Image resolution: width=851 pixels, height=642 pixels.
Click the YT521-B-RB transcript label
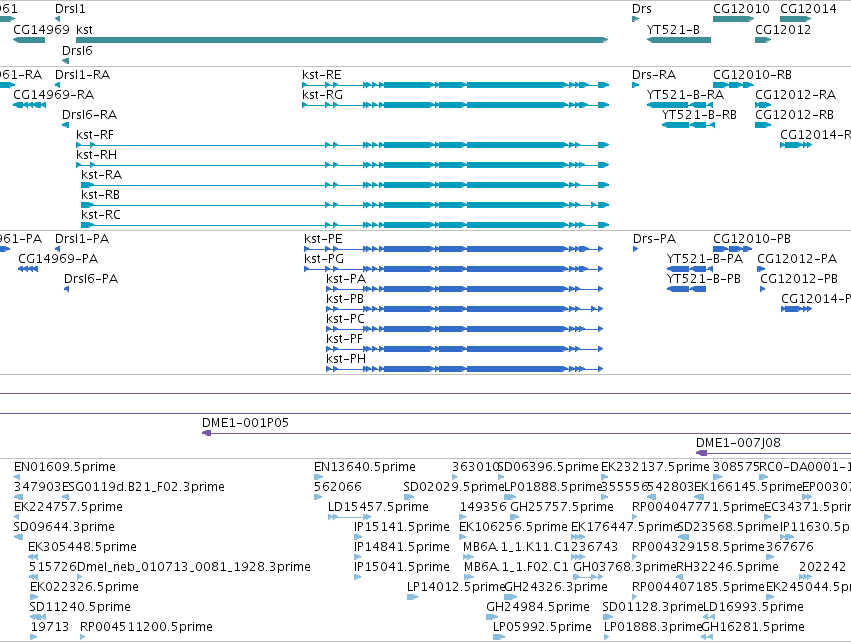pos(699,115)
